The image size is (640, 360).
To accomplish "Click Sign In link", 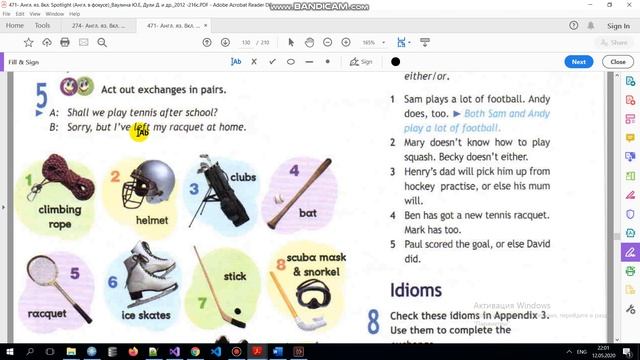I will pos(618,26).
